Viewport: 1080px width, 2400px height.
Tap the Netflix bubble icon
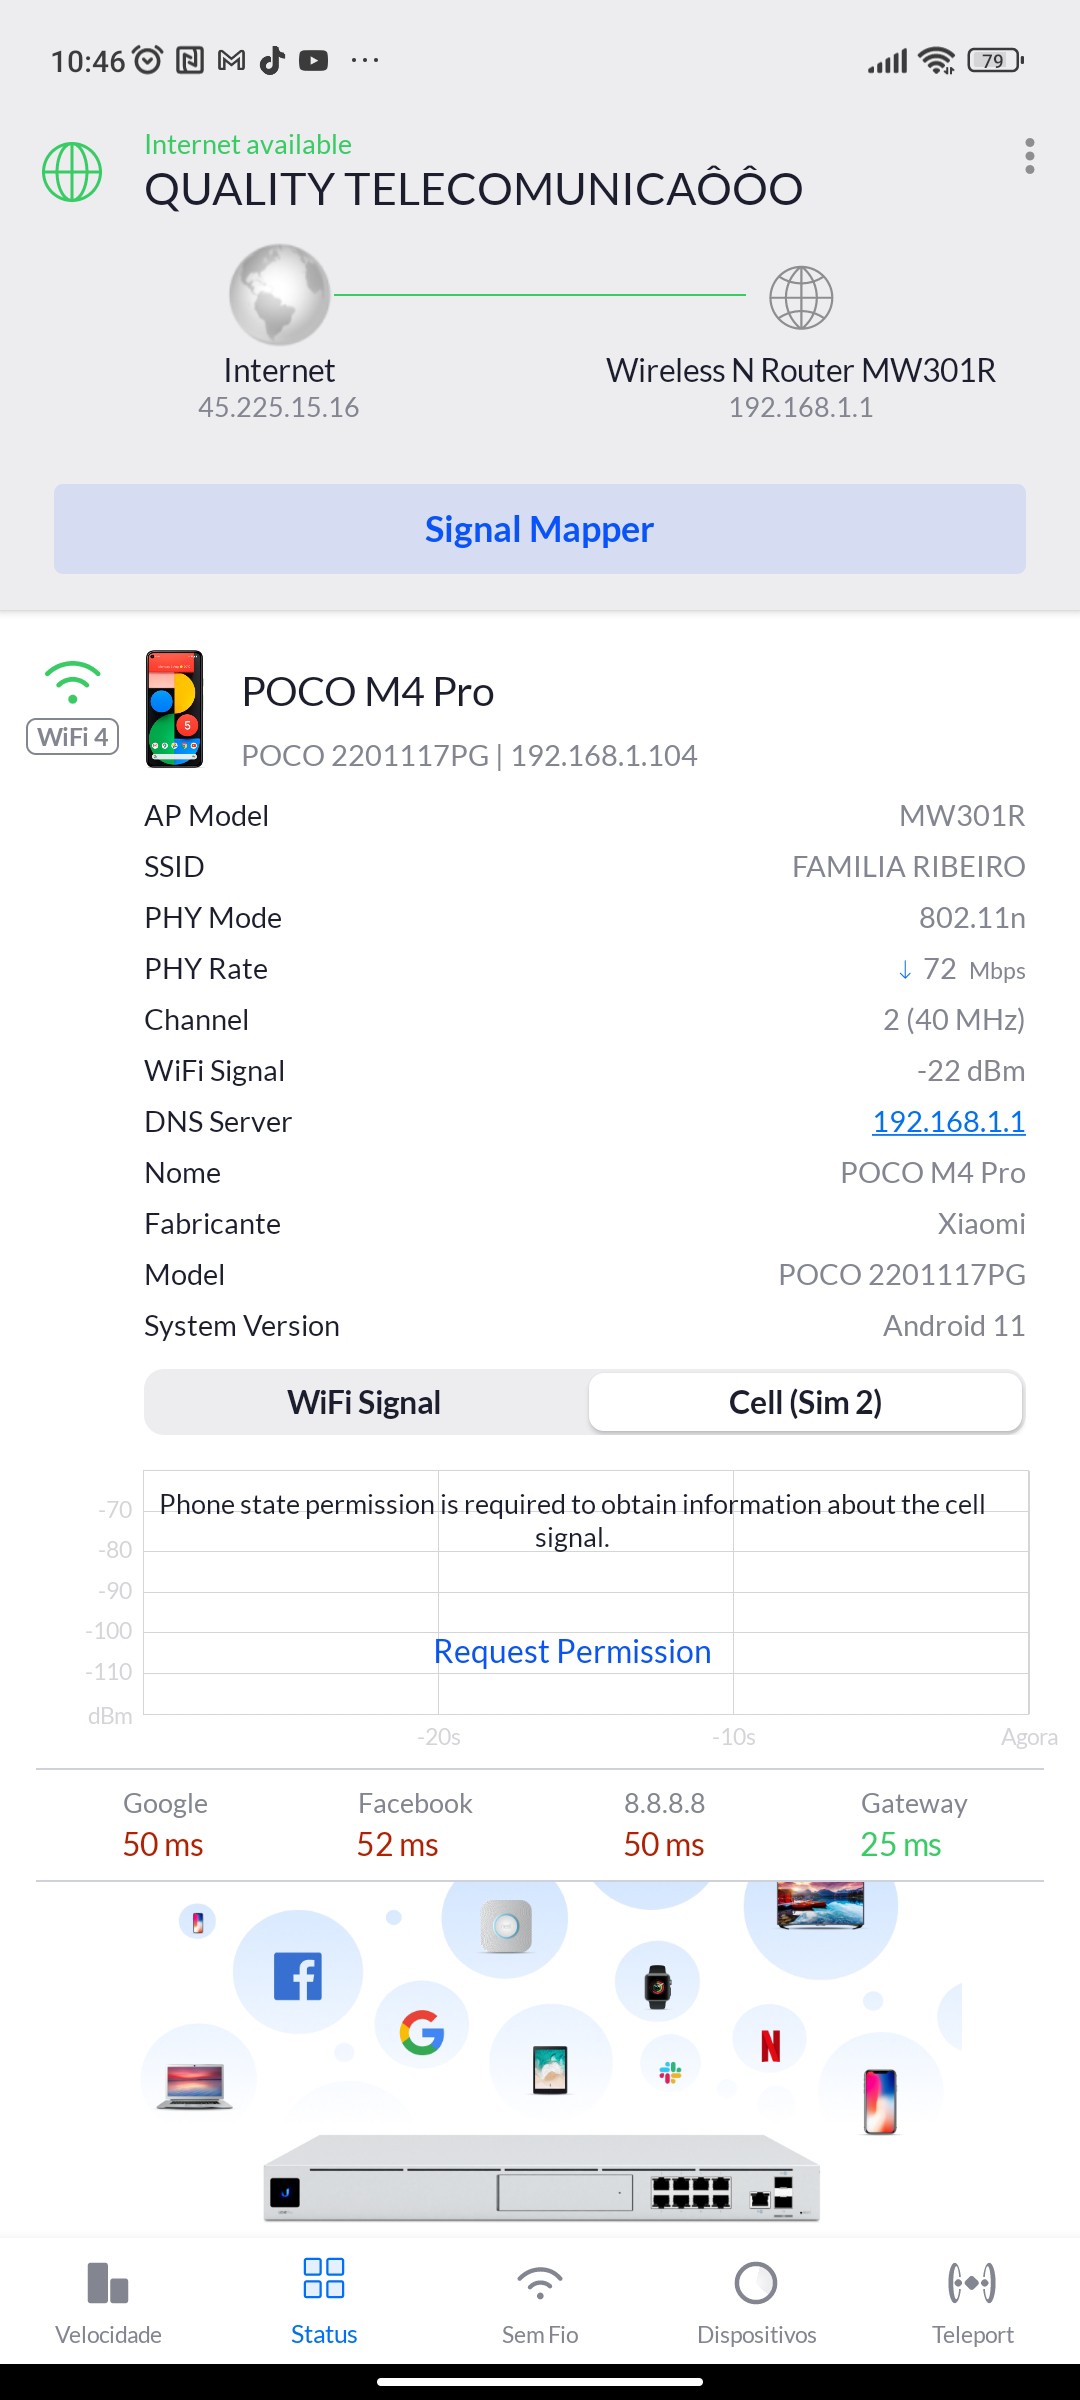tap(770, 2046)
